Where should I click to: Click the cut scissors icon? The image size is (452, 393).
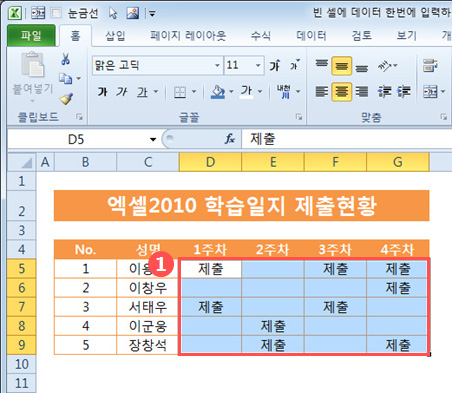(65, 59)
